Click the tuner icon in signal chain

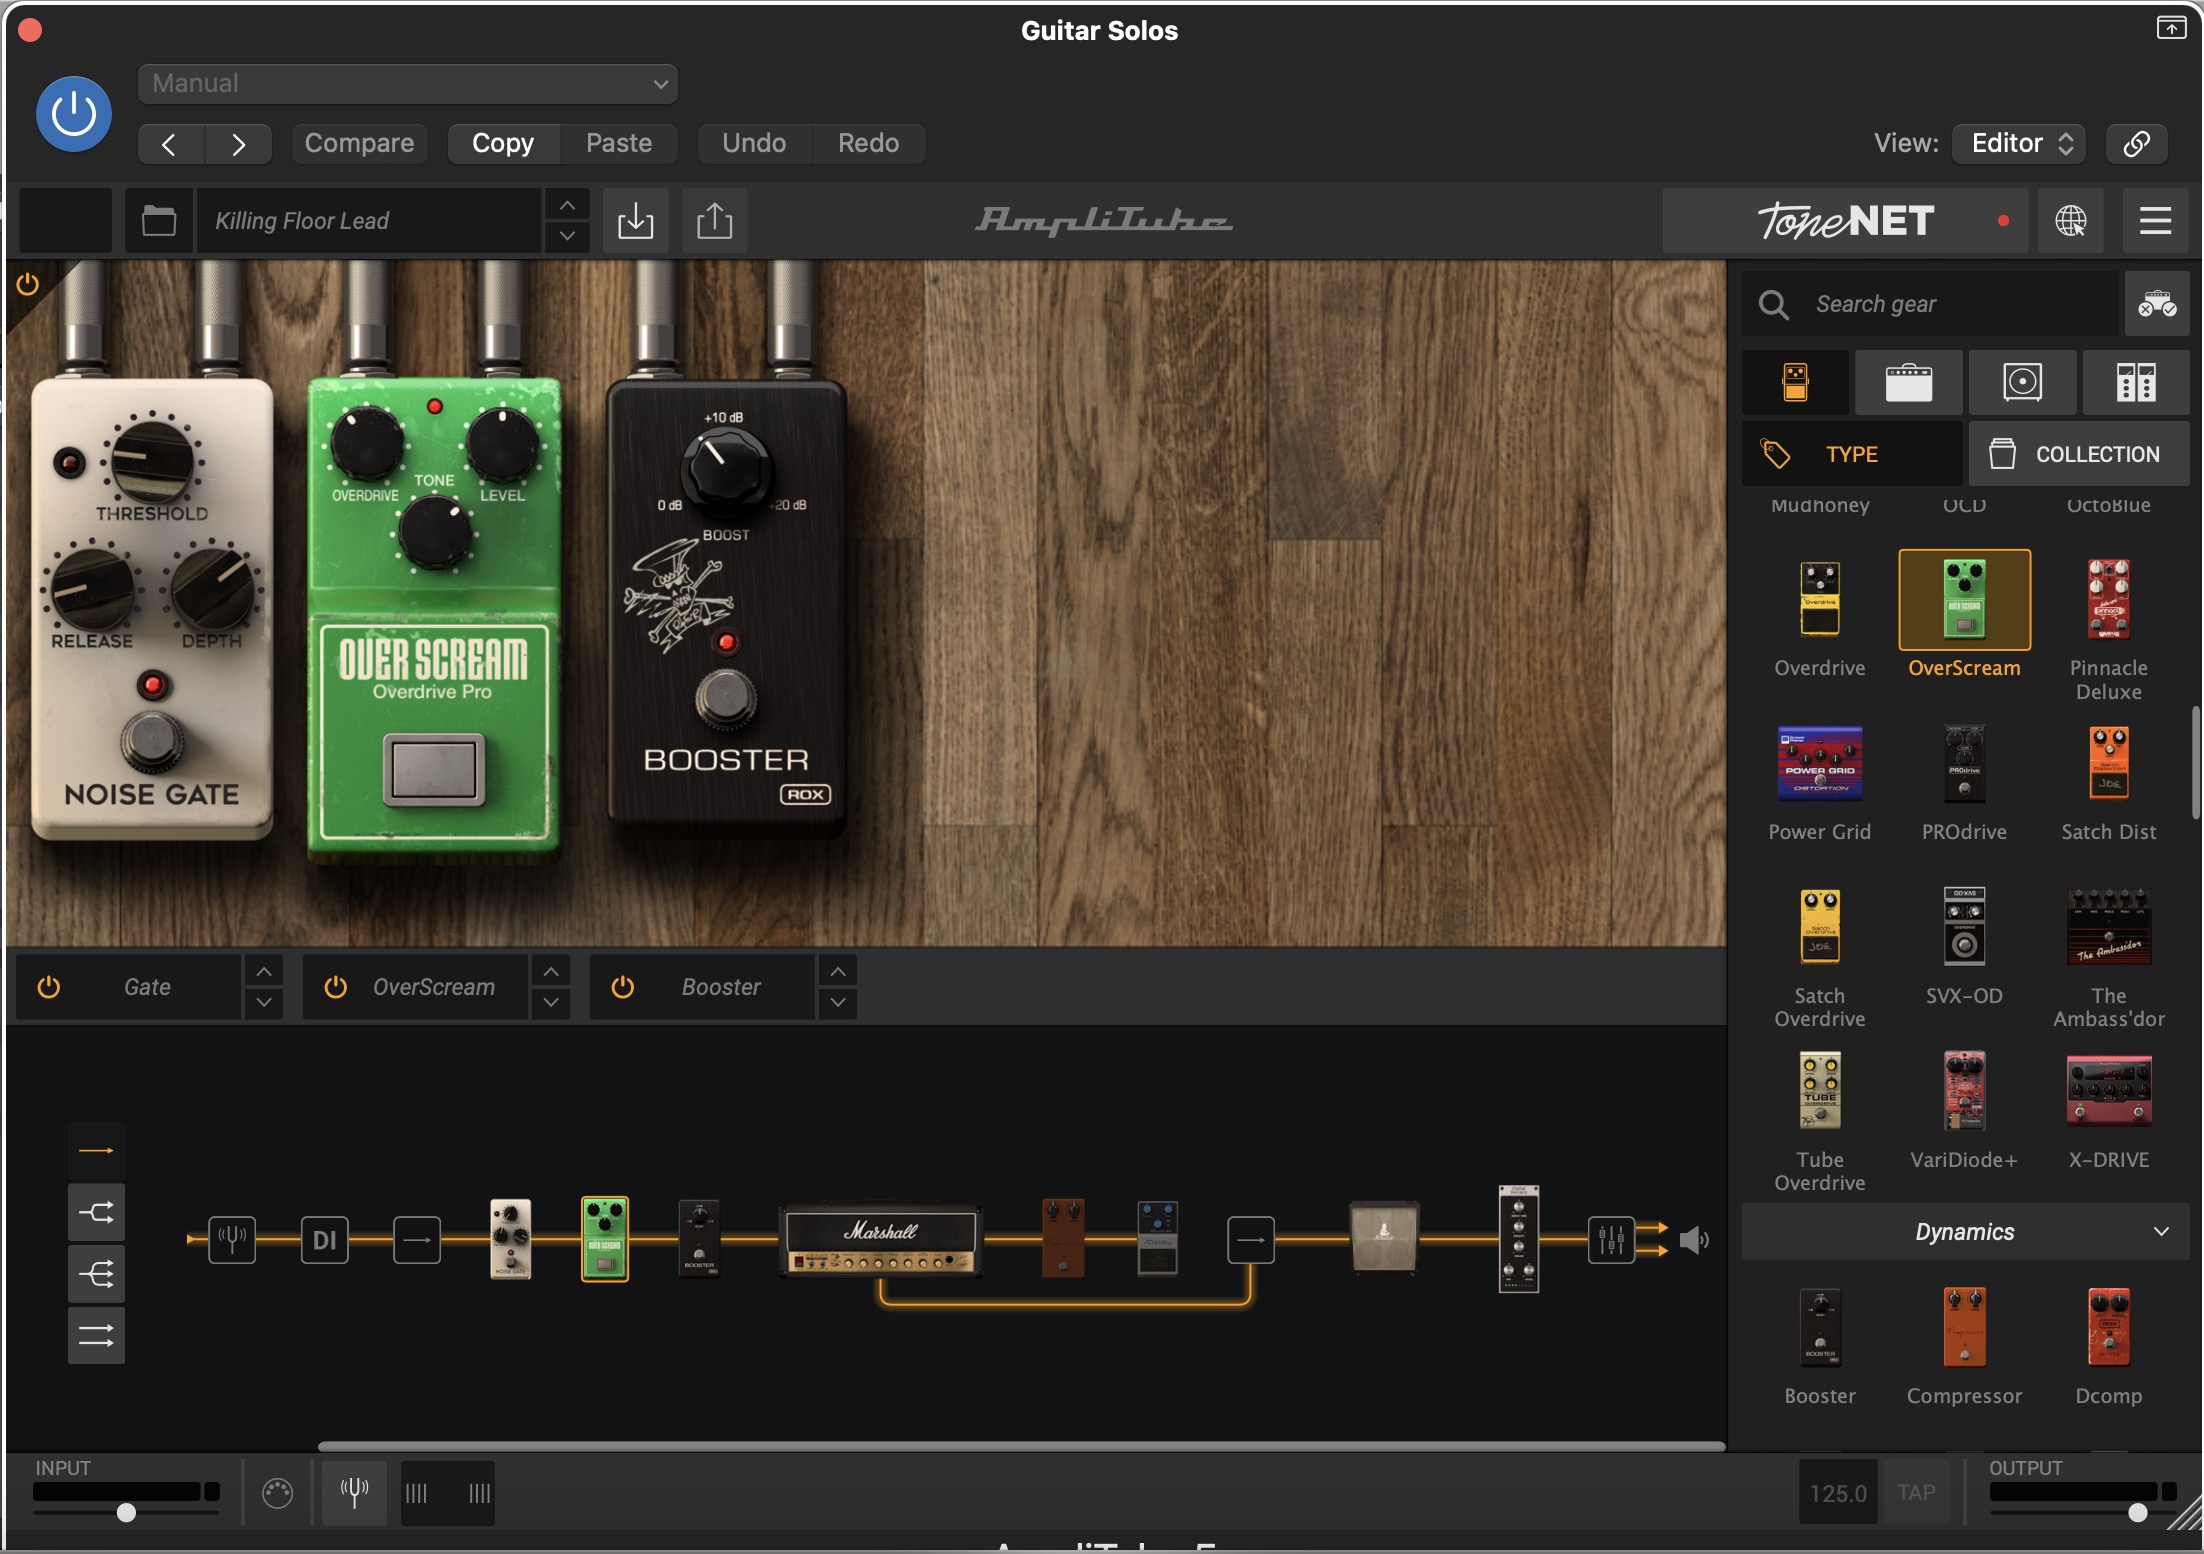(x=232, y=1241)
